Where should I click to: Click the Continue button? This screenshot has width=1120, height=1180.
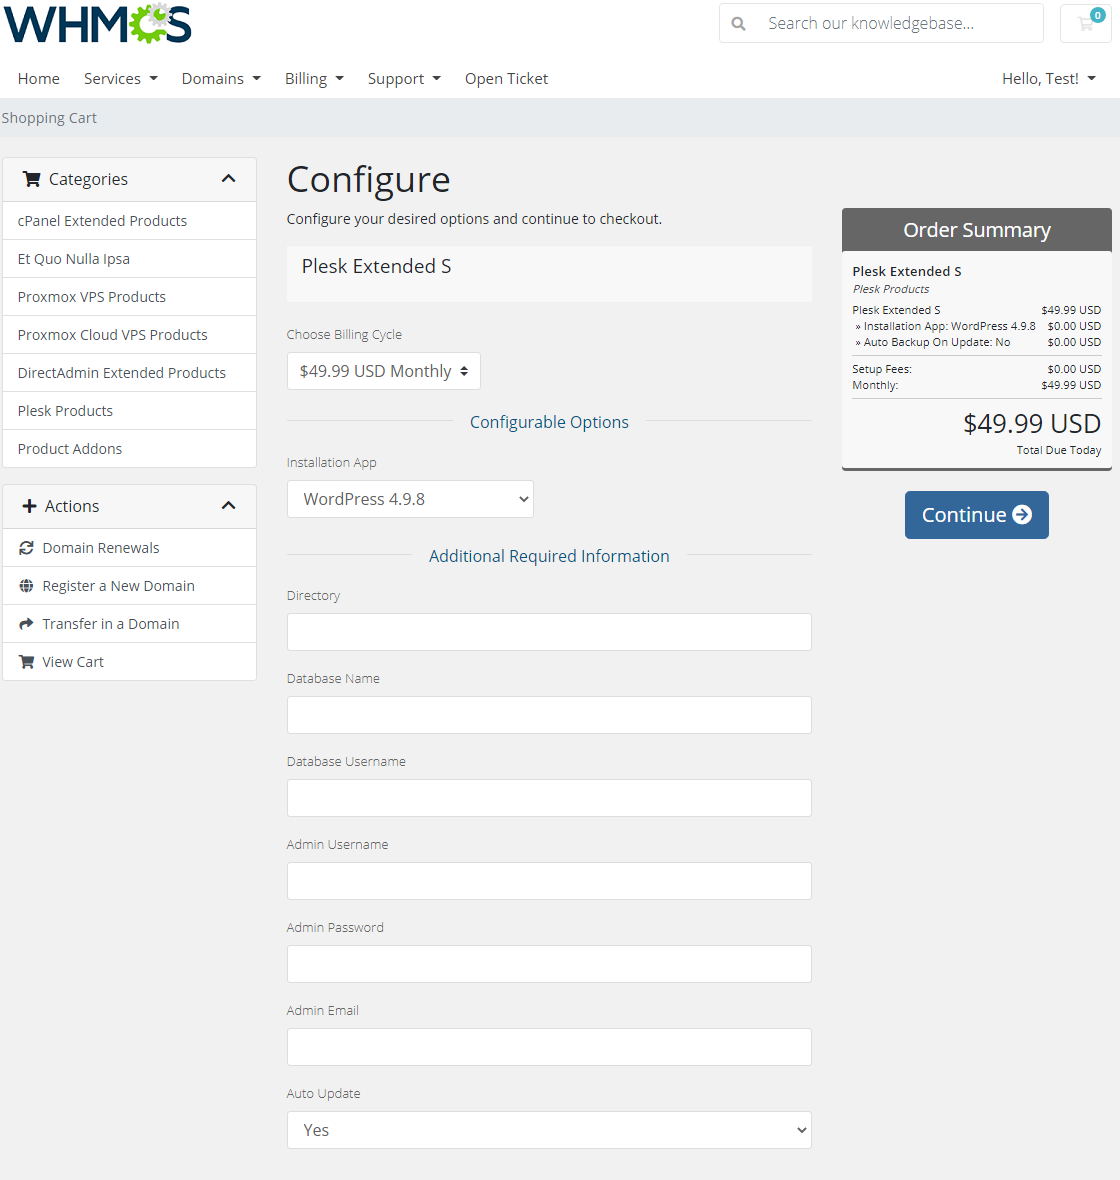click(976, 515)
